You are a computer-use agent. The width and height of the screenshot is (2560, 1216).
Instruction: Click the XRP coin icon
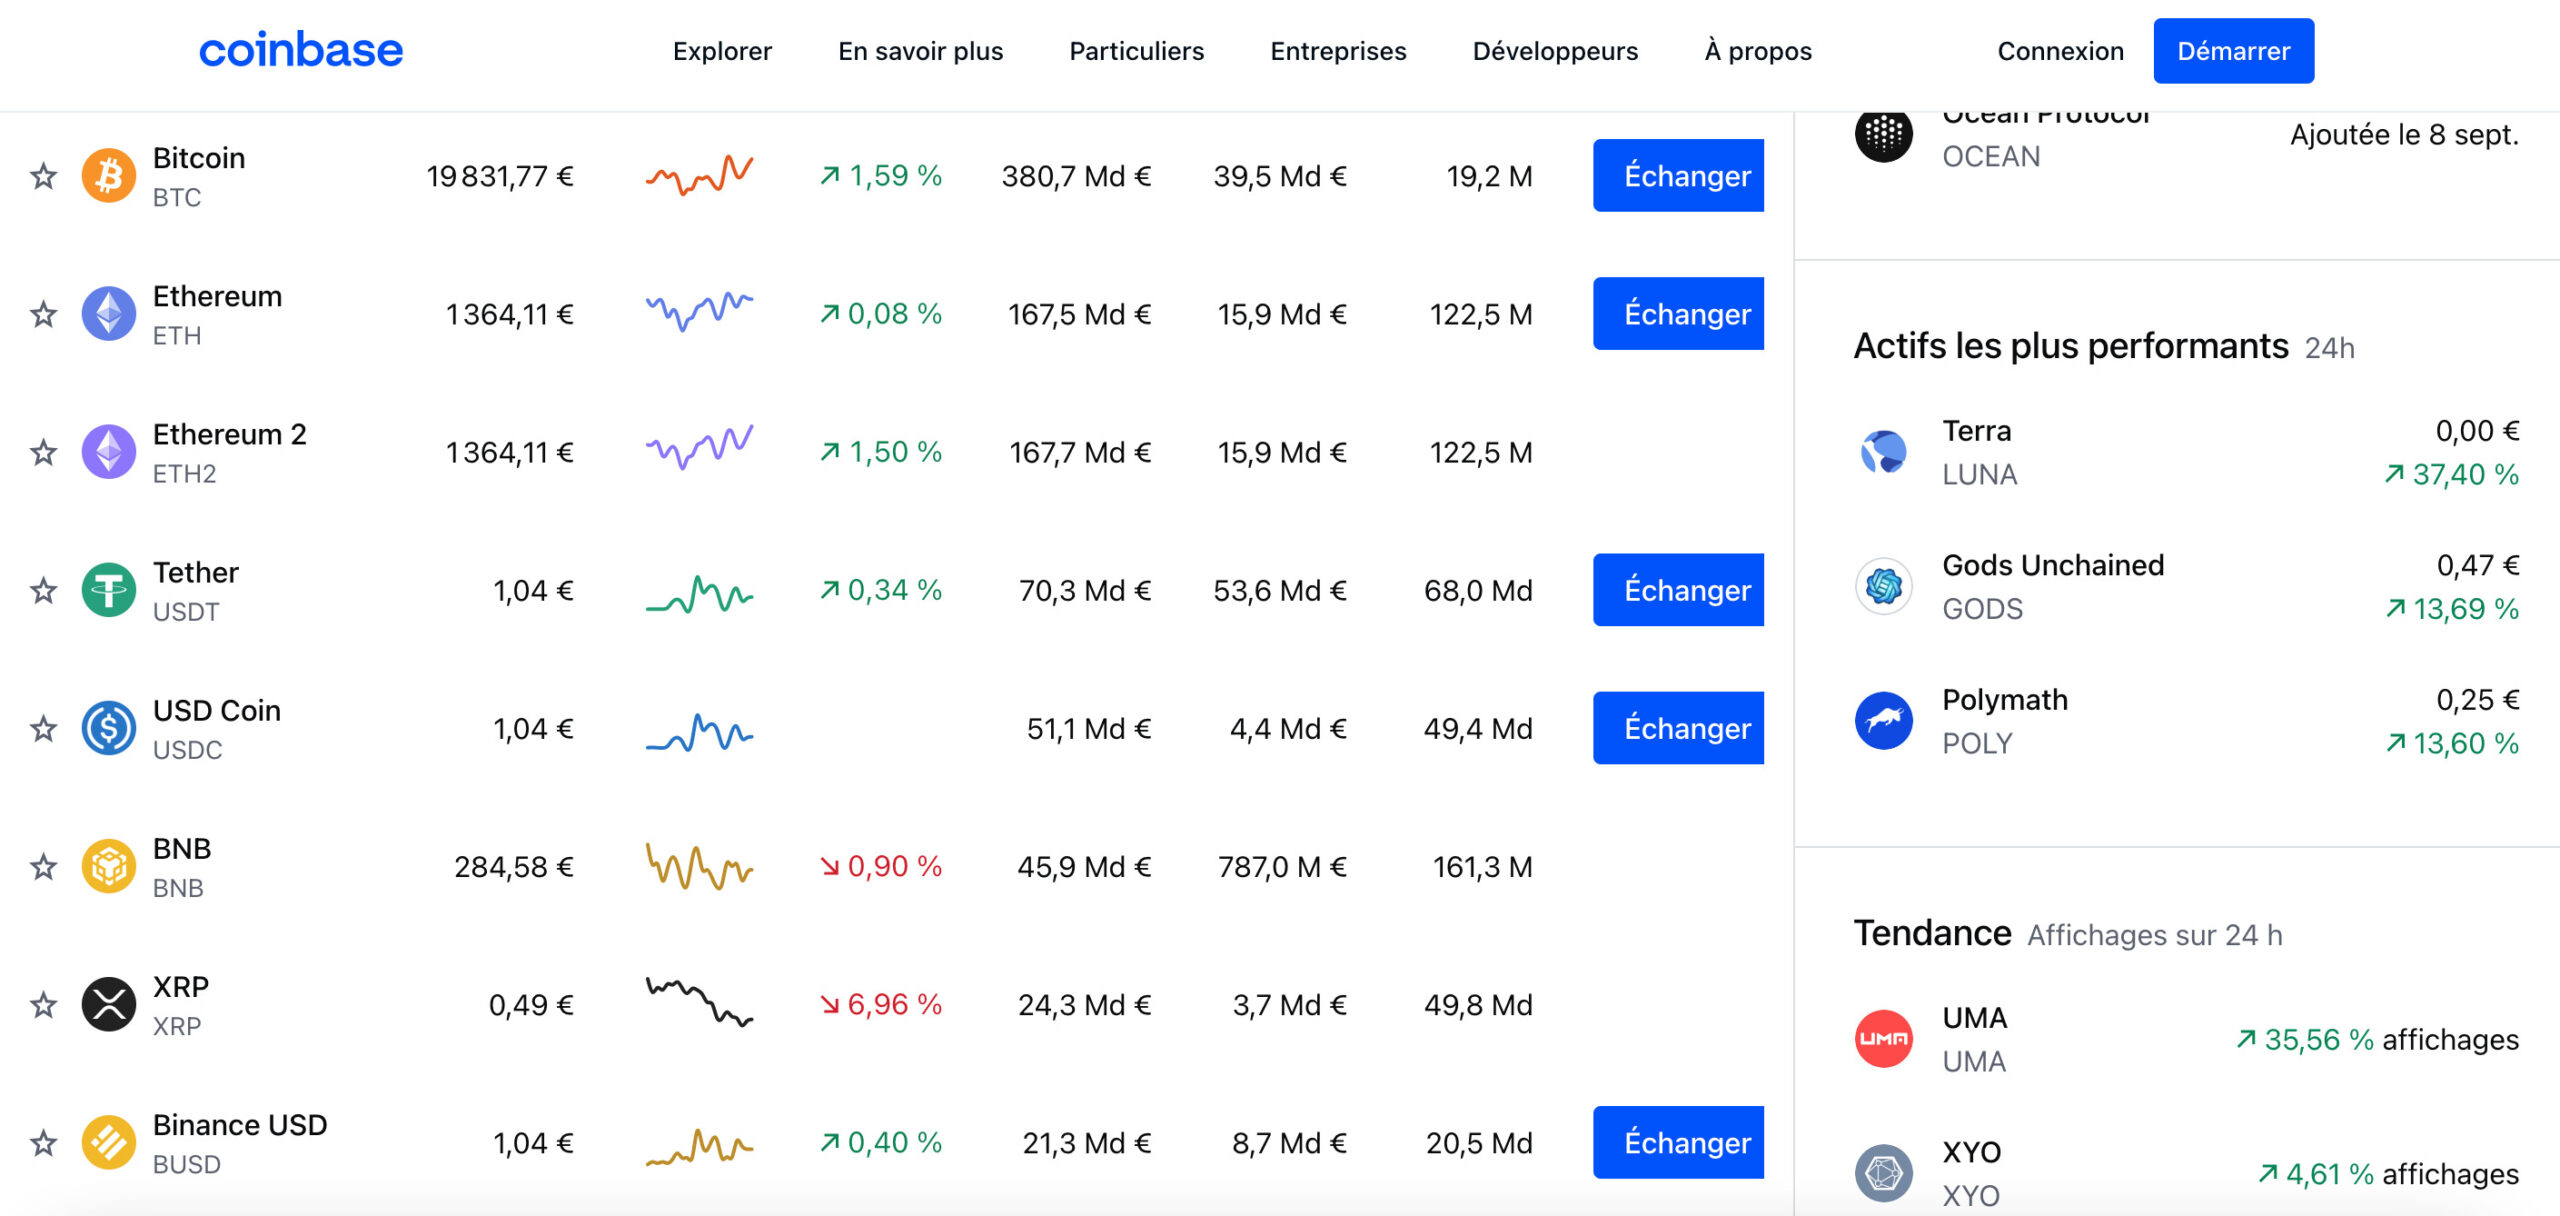pyautogui.click(x=109, y=1004)
